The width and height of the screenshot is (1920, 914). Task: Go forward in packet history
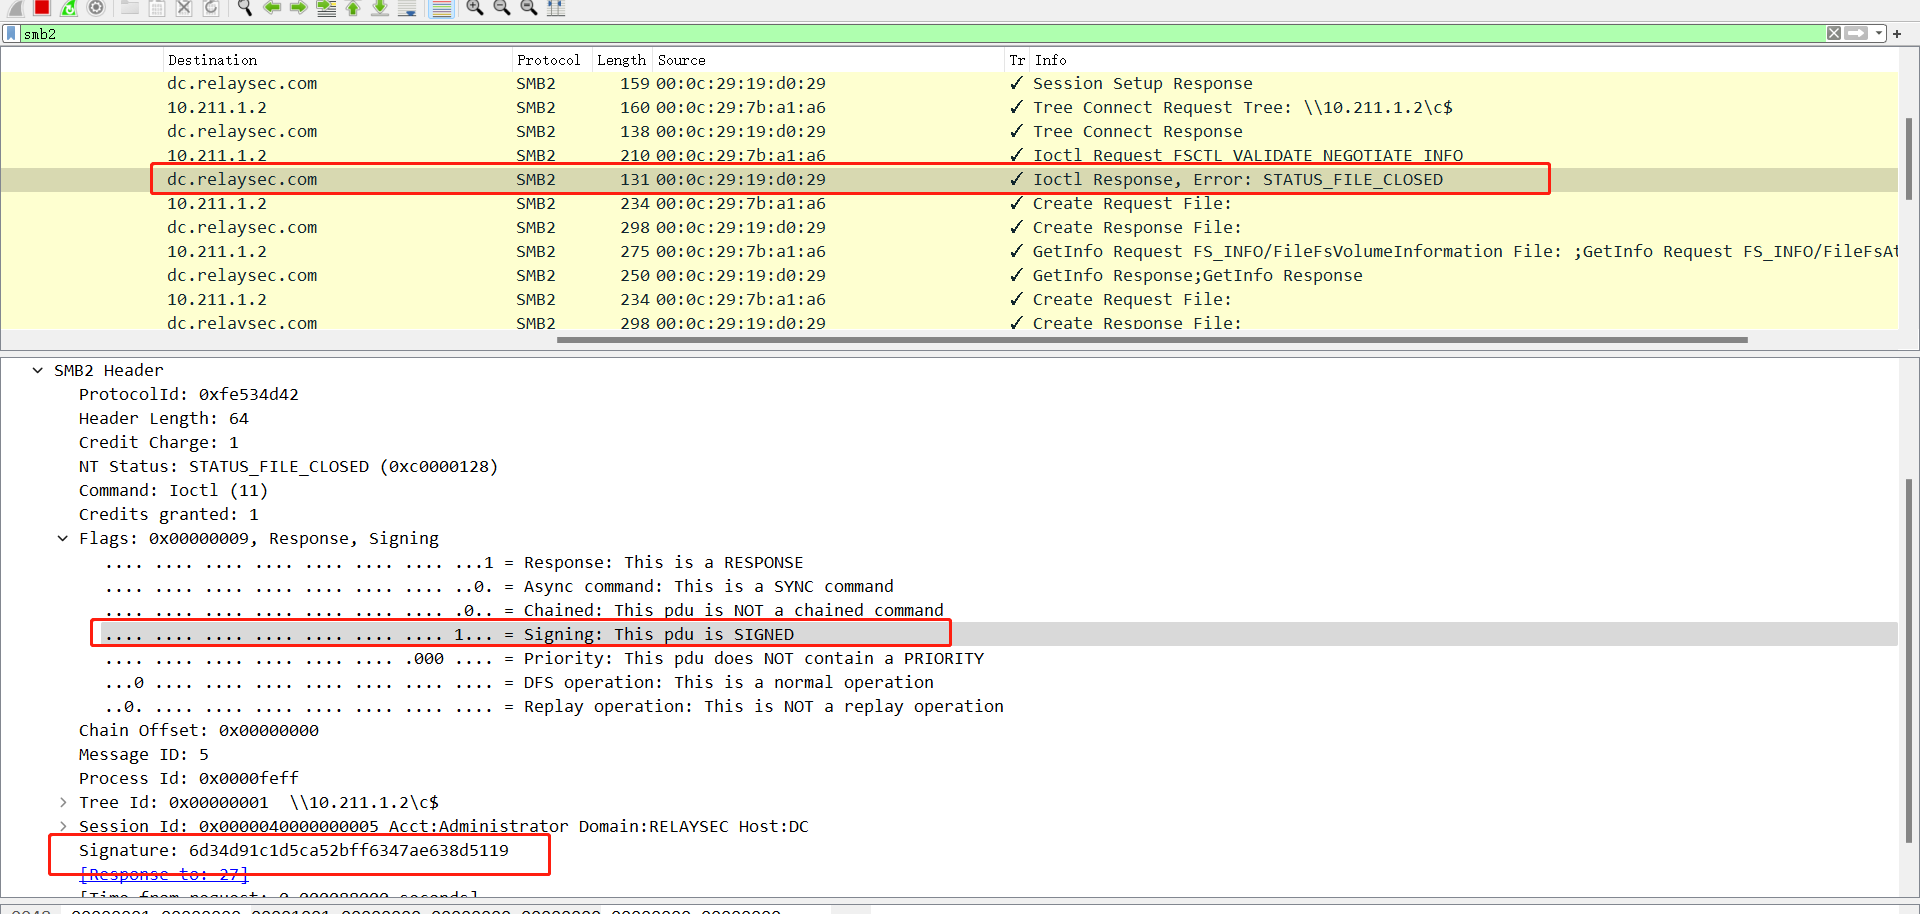pos(299,7)
